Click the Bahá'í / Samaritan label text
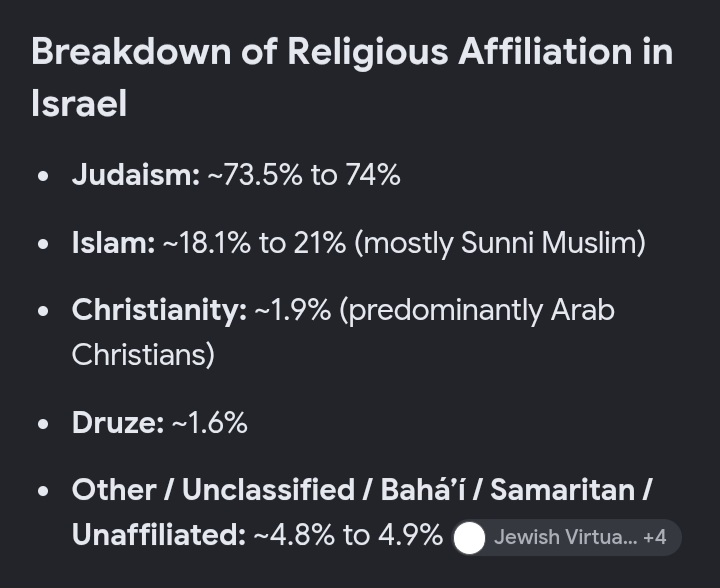This screenshot has height=588, width=720. (x=508, y=490)
